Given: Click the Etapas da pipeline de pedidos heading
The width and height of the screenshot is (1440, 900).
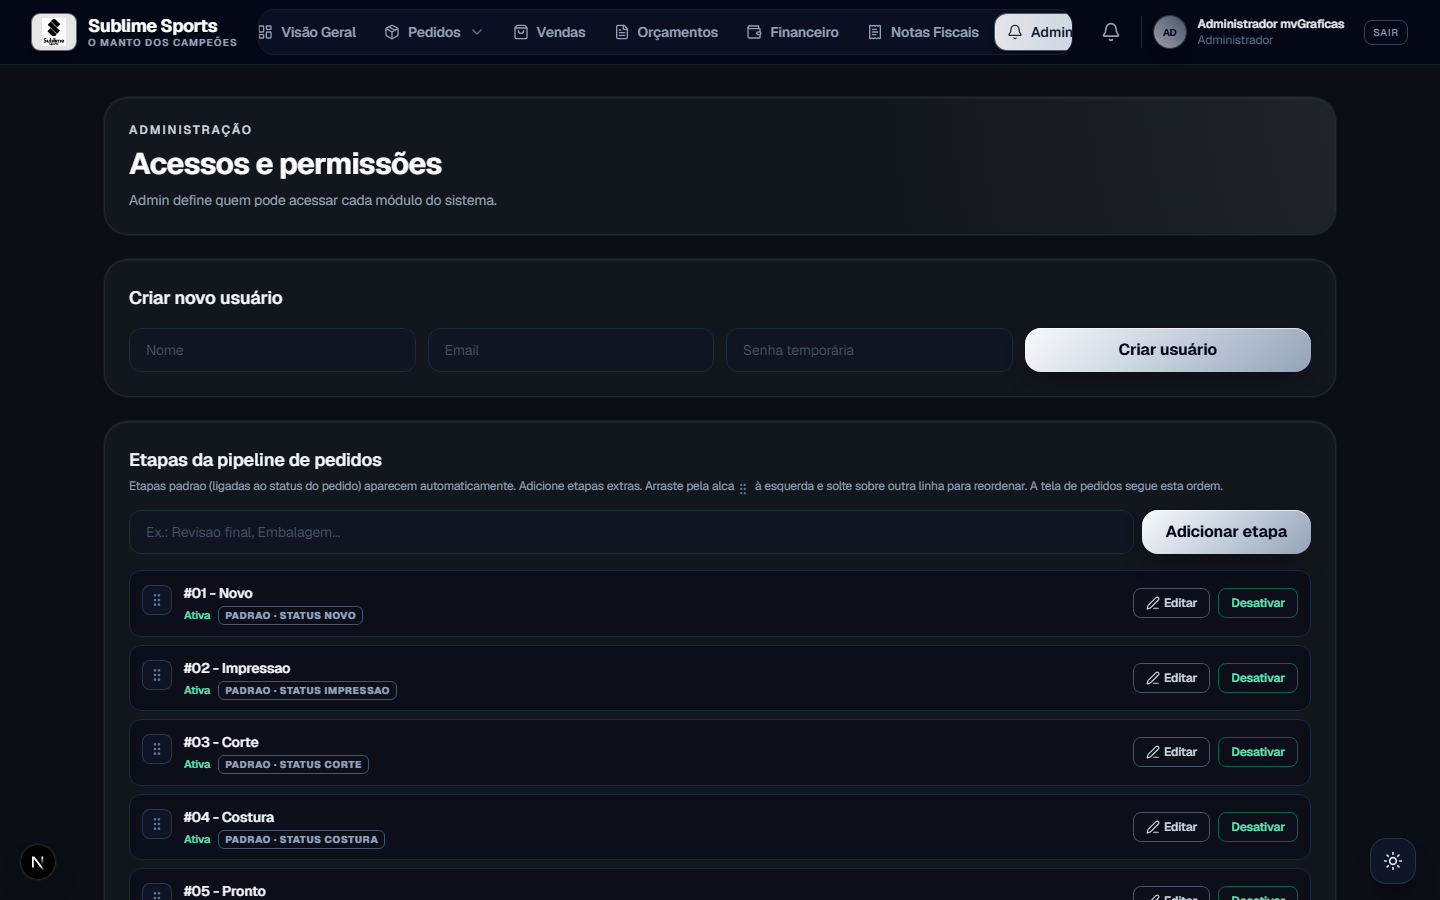Looking at the screenshot, I should (x=255, y=460).
